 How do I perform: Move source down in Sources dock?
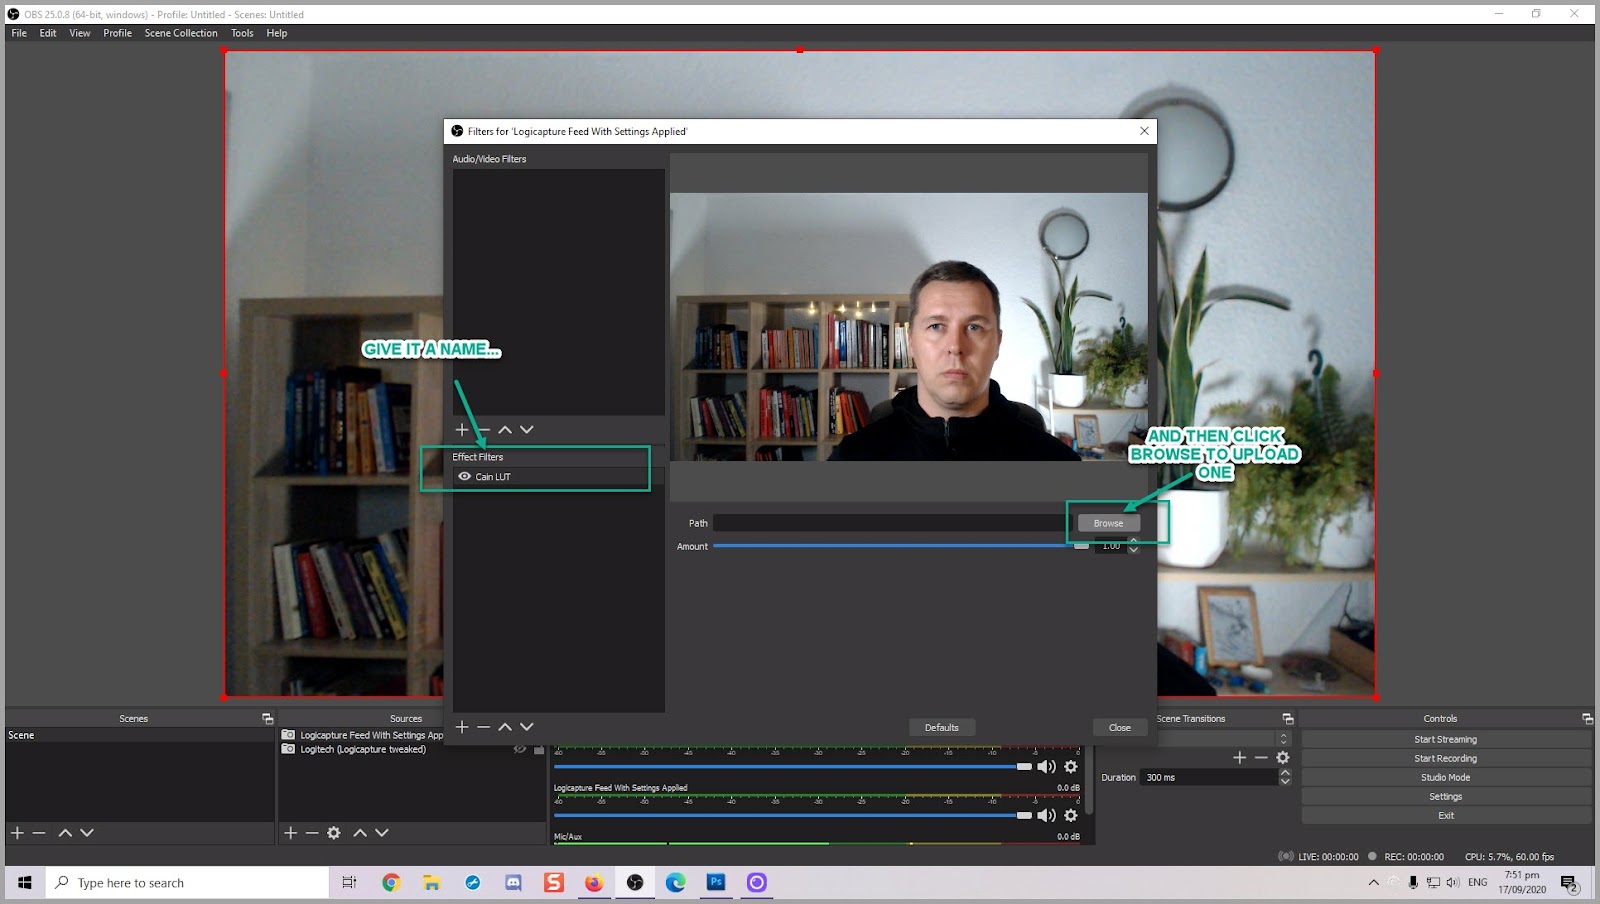pyautogui.click(x=382, y=833)
